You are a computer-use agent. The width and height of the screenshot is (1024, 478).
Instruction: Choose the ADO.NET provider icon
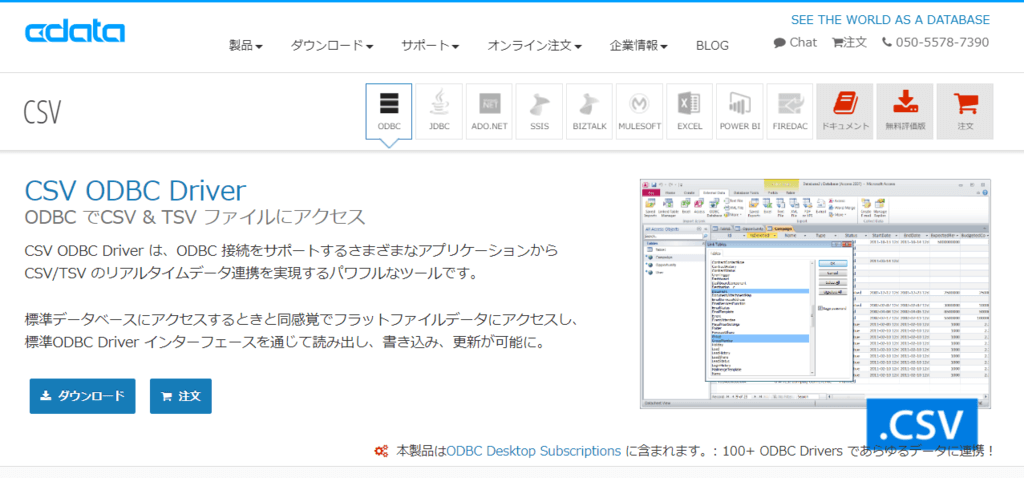click(x=490, y=111)
